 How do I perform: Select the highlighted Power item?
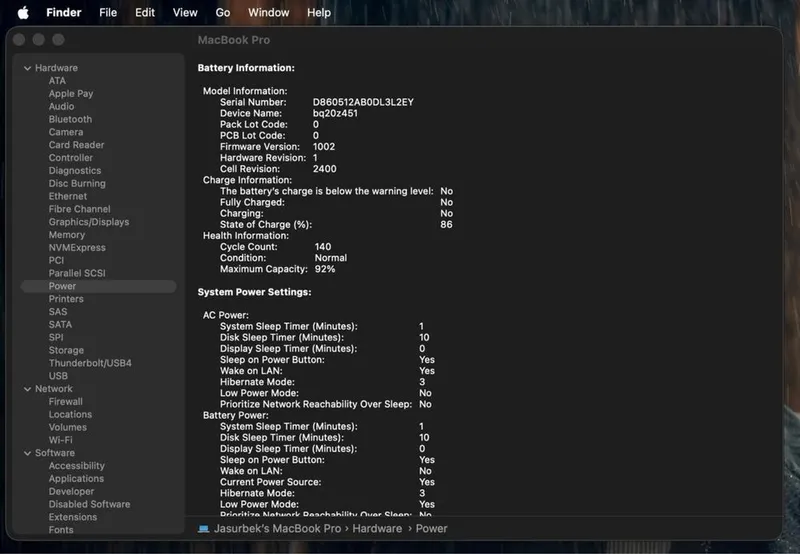98,286
